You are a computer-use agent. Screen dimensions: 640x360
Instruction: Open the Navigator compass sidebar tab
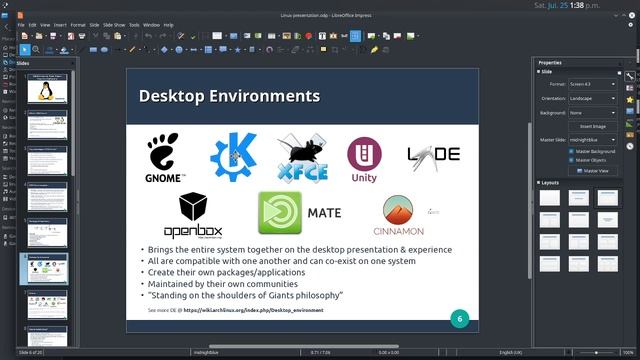coord(630,146)
